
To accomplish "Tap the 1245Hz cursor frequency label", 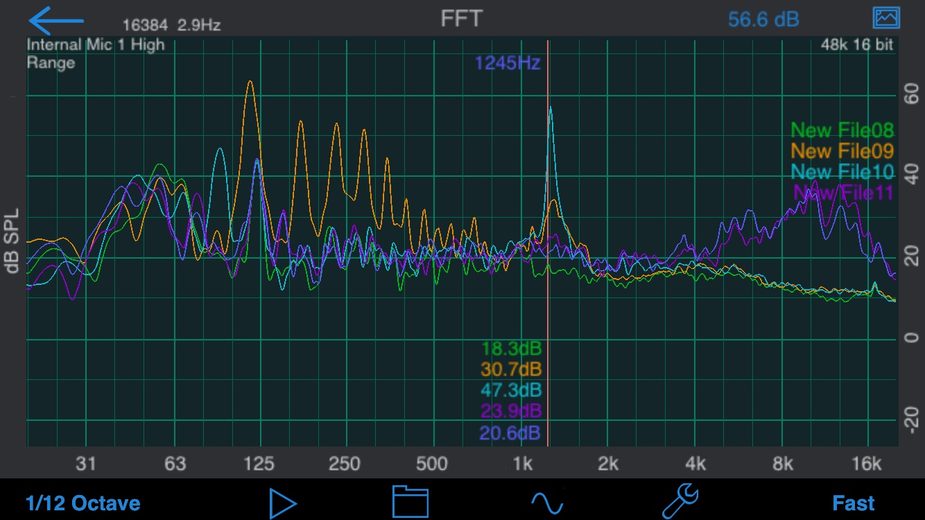I will (507, 63).
